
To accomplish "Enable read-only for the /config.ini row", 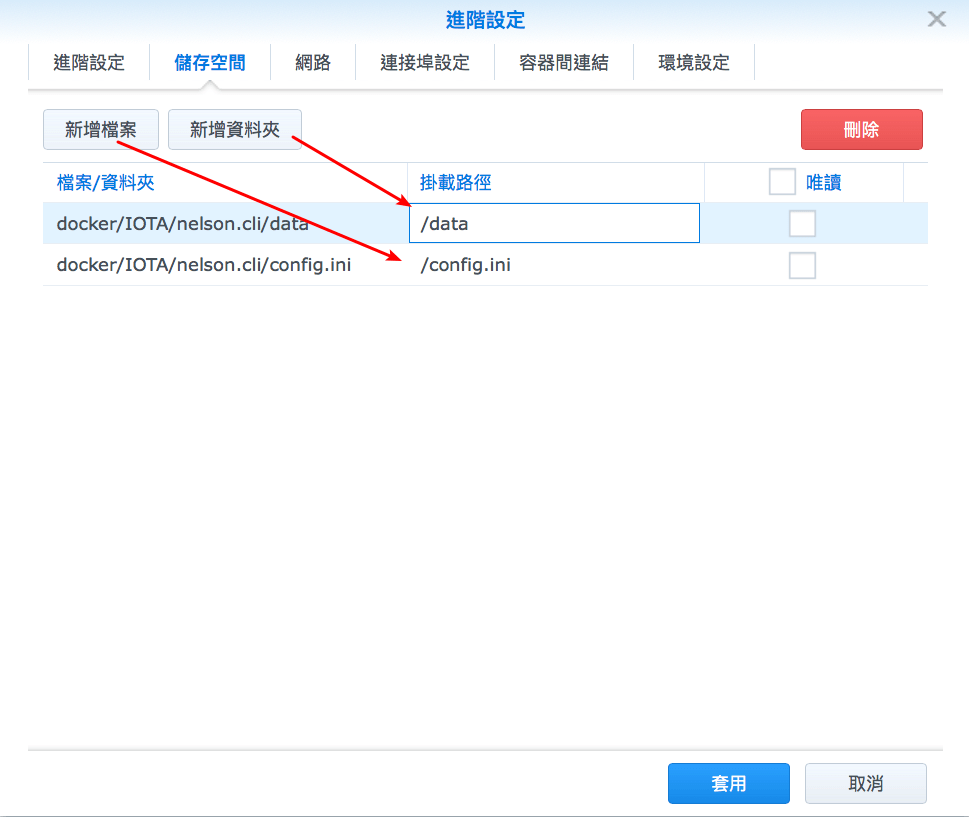I will pyautogui.click(x=802, y=265).
